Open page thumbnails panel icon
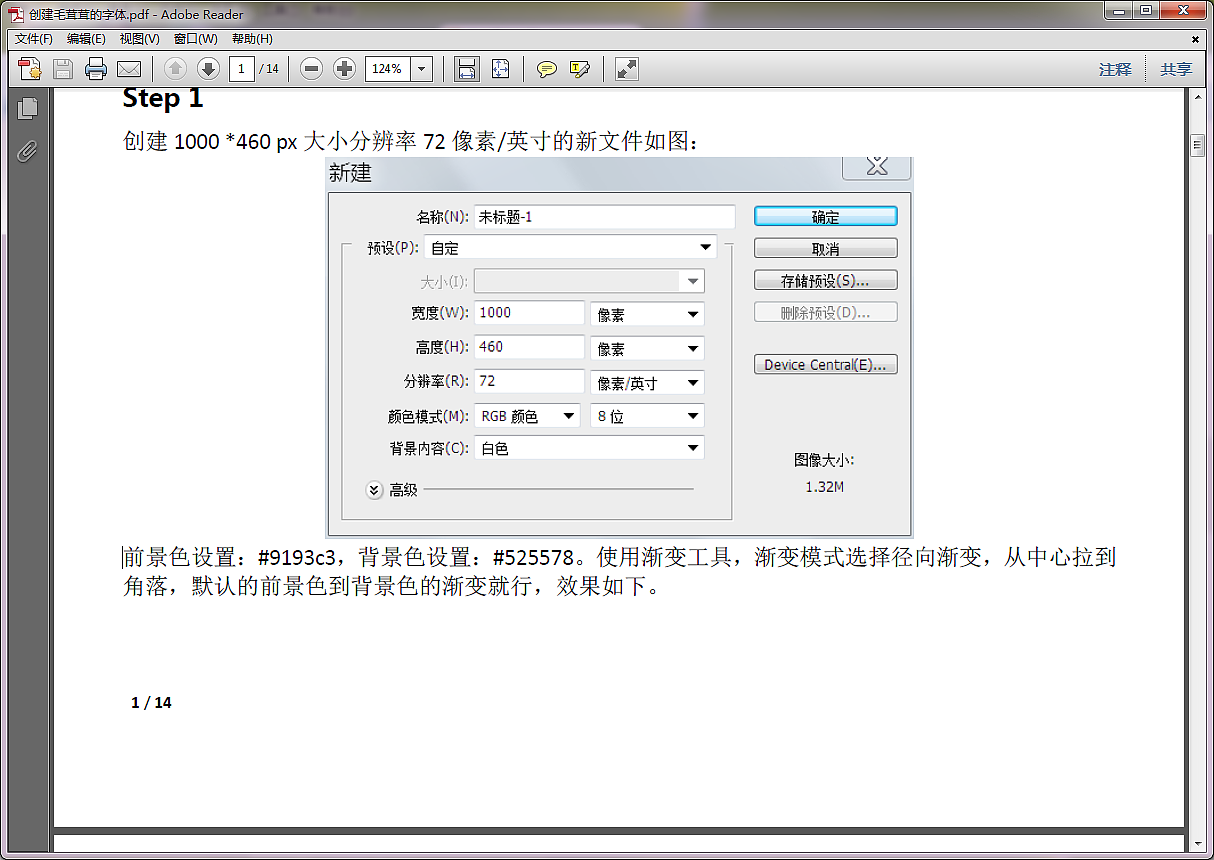Image resolution: width=1214 pixels, height=860 pixels. point(27,108)
